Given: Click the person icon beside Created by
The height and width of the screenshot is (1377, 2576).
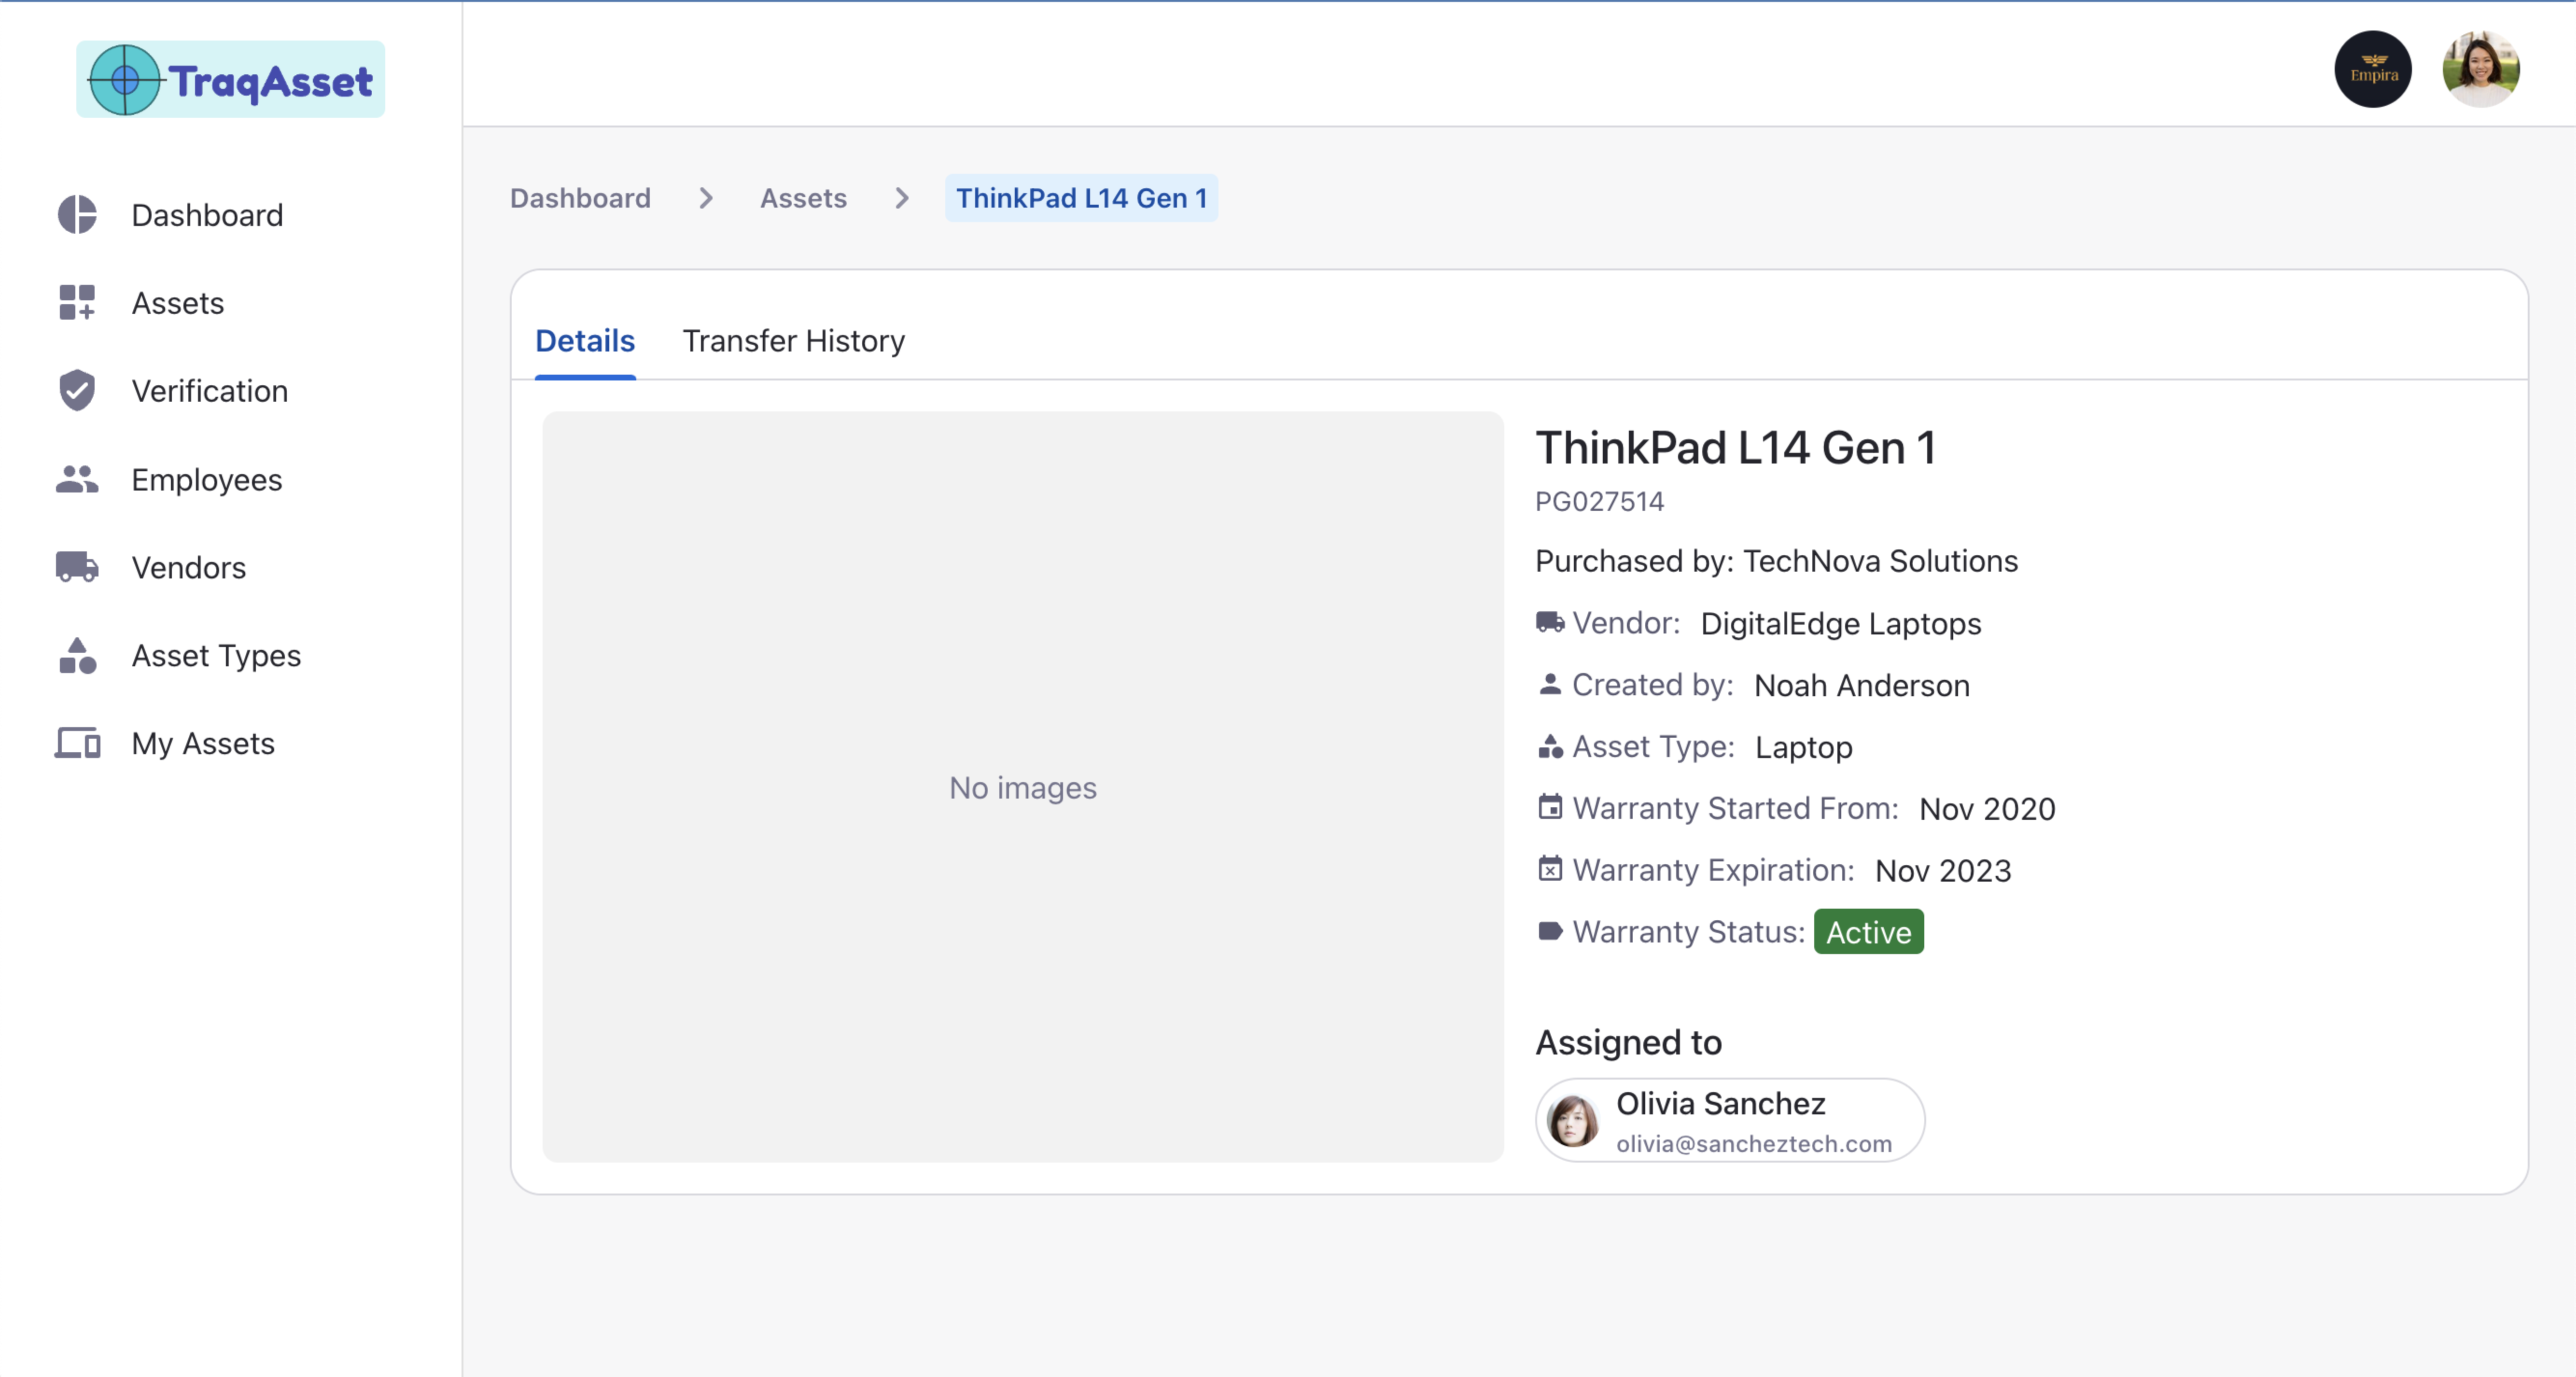Looking at the screenshot, I should pyautogui.click(x=1550, y=684).
